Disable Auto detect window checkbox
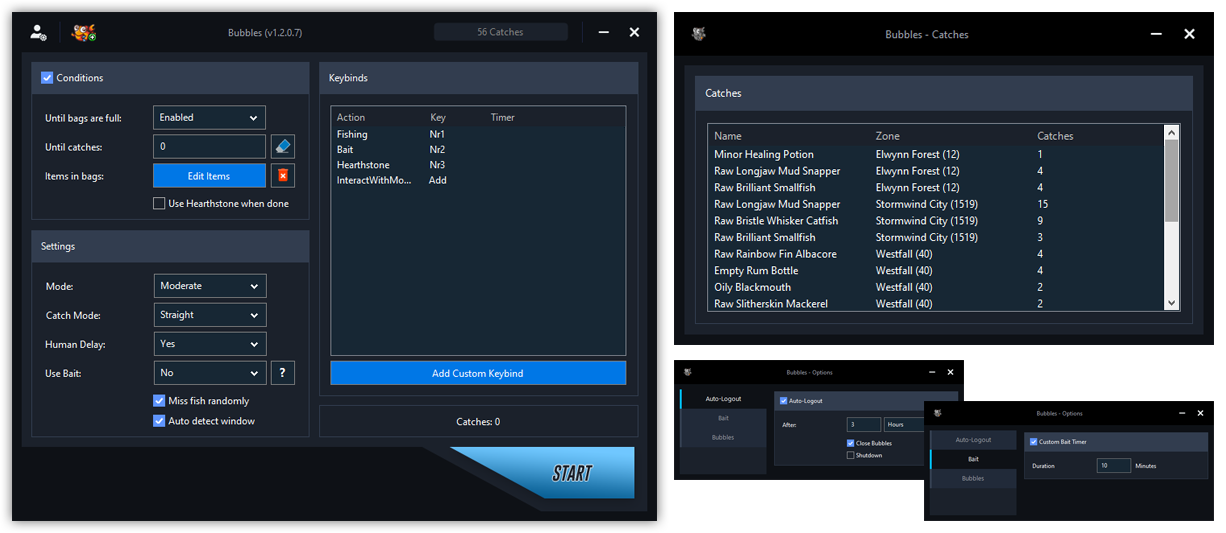Image resolution: width=1226 pixels, height=533 pixels. click(159, 421)
